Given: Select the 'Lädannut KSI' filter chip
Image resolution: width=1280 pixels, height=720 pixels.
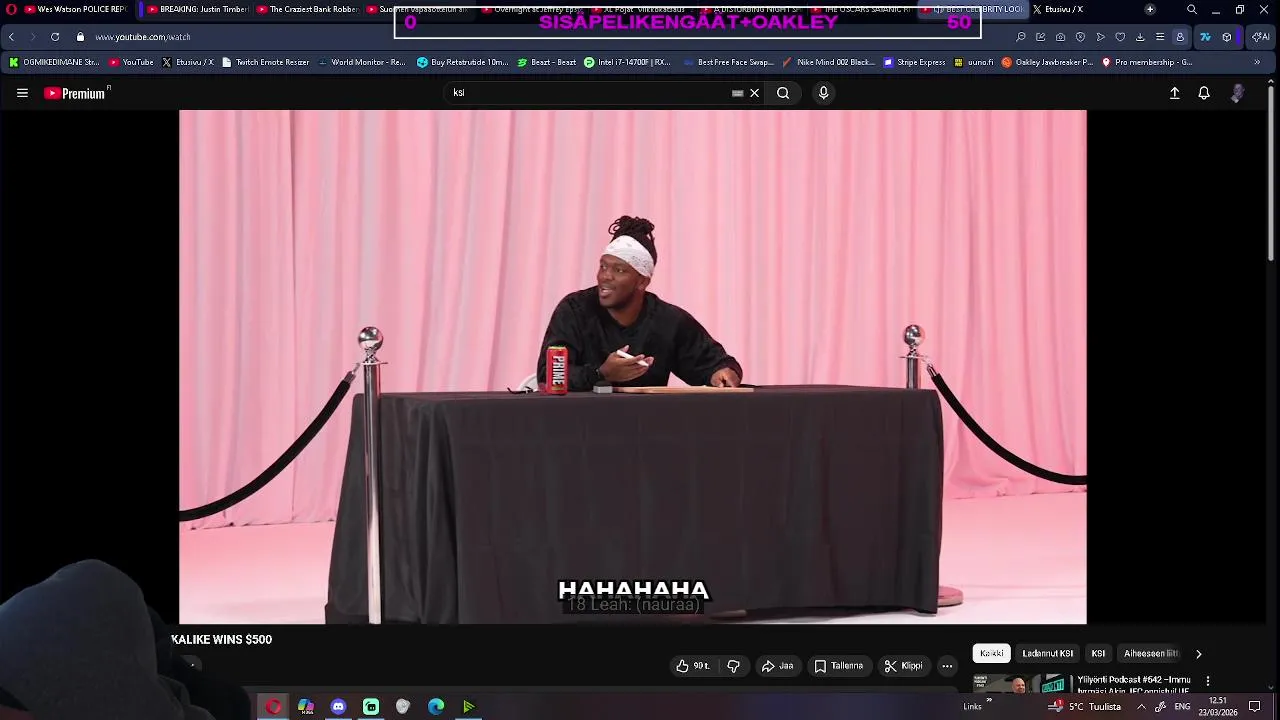Looking at the screenshot, I should (x=1047, y=653).
